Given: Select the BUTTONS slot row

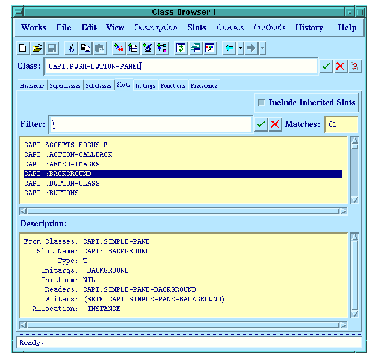Looking at the screenshot, I should click(x=183, y=193).
